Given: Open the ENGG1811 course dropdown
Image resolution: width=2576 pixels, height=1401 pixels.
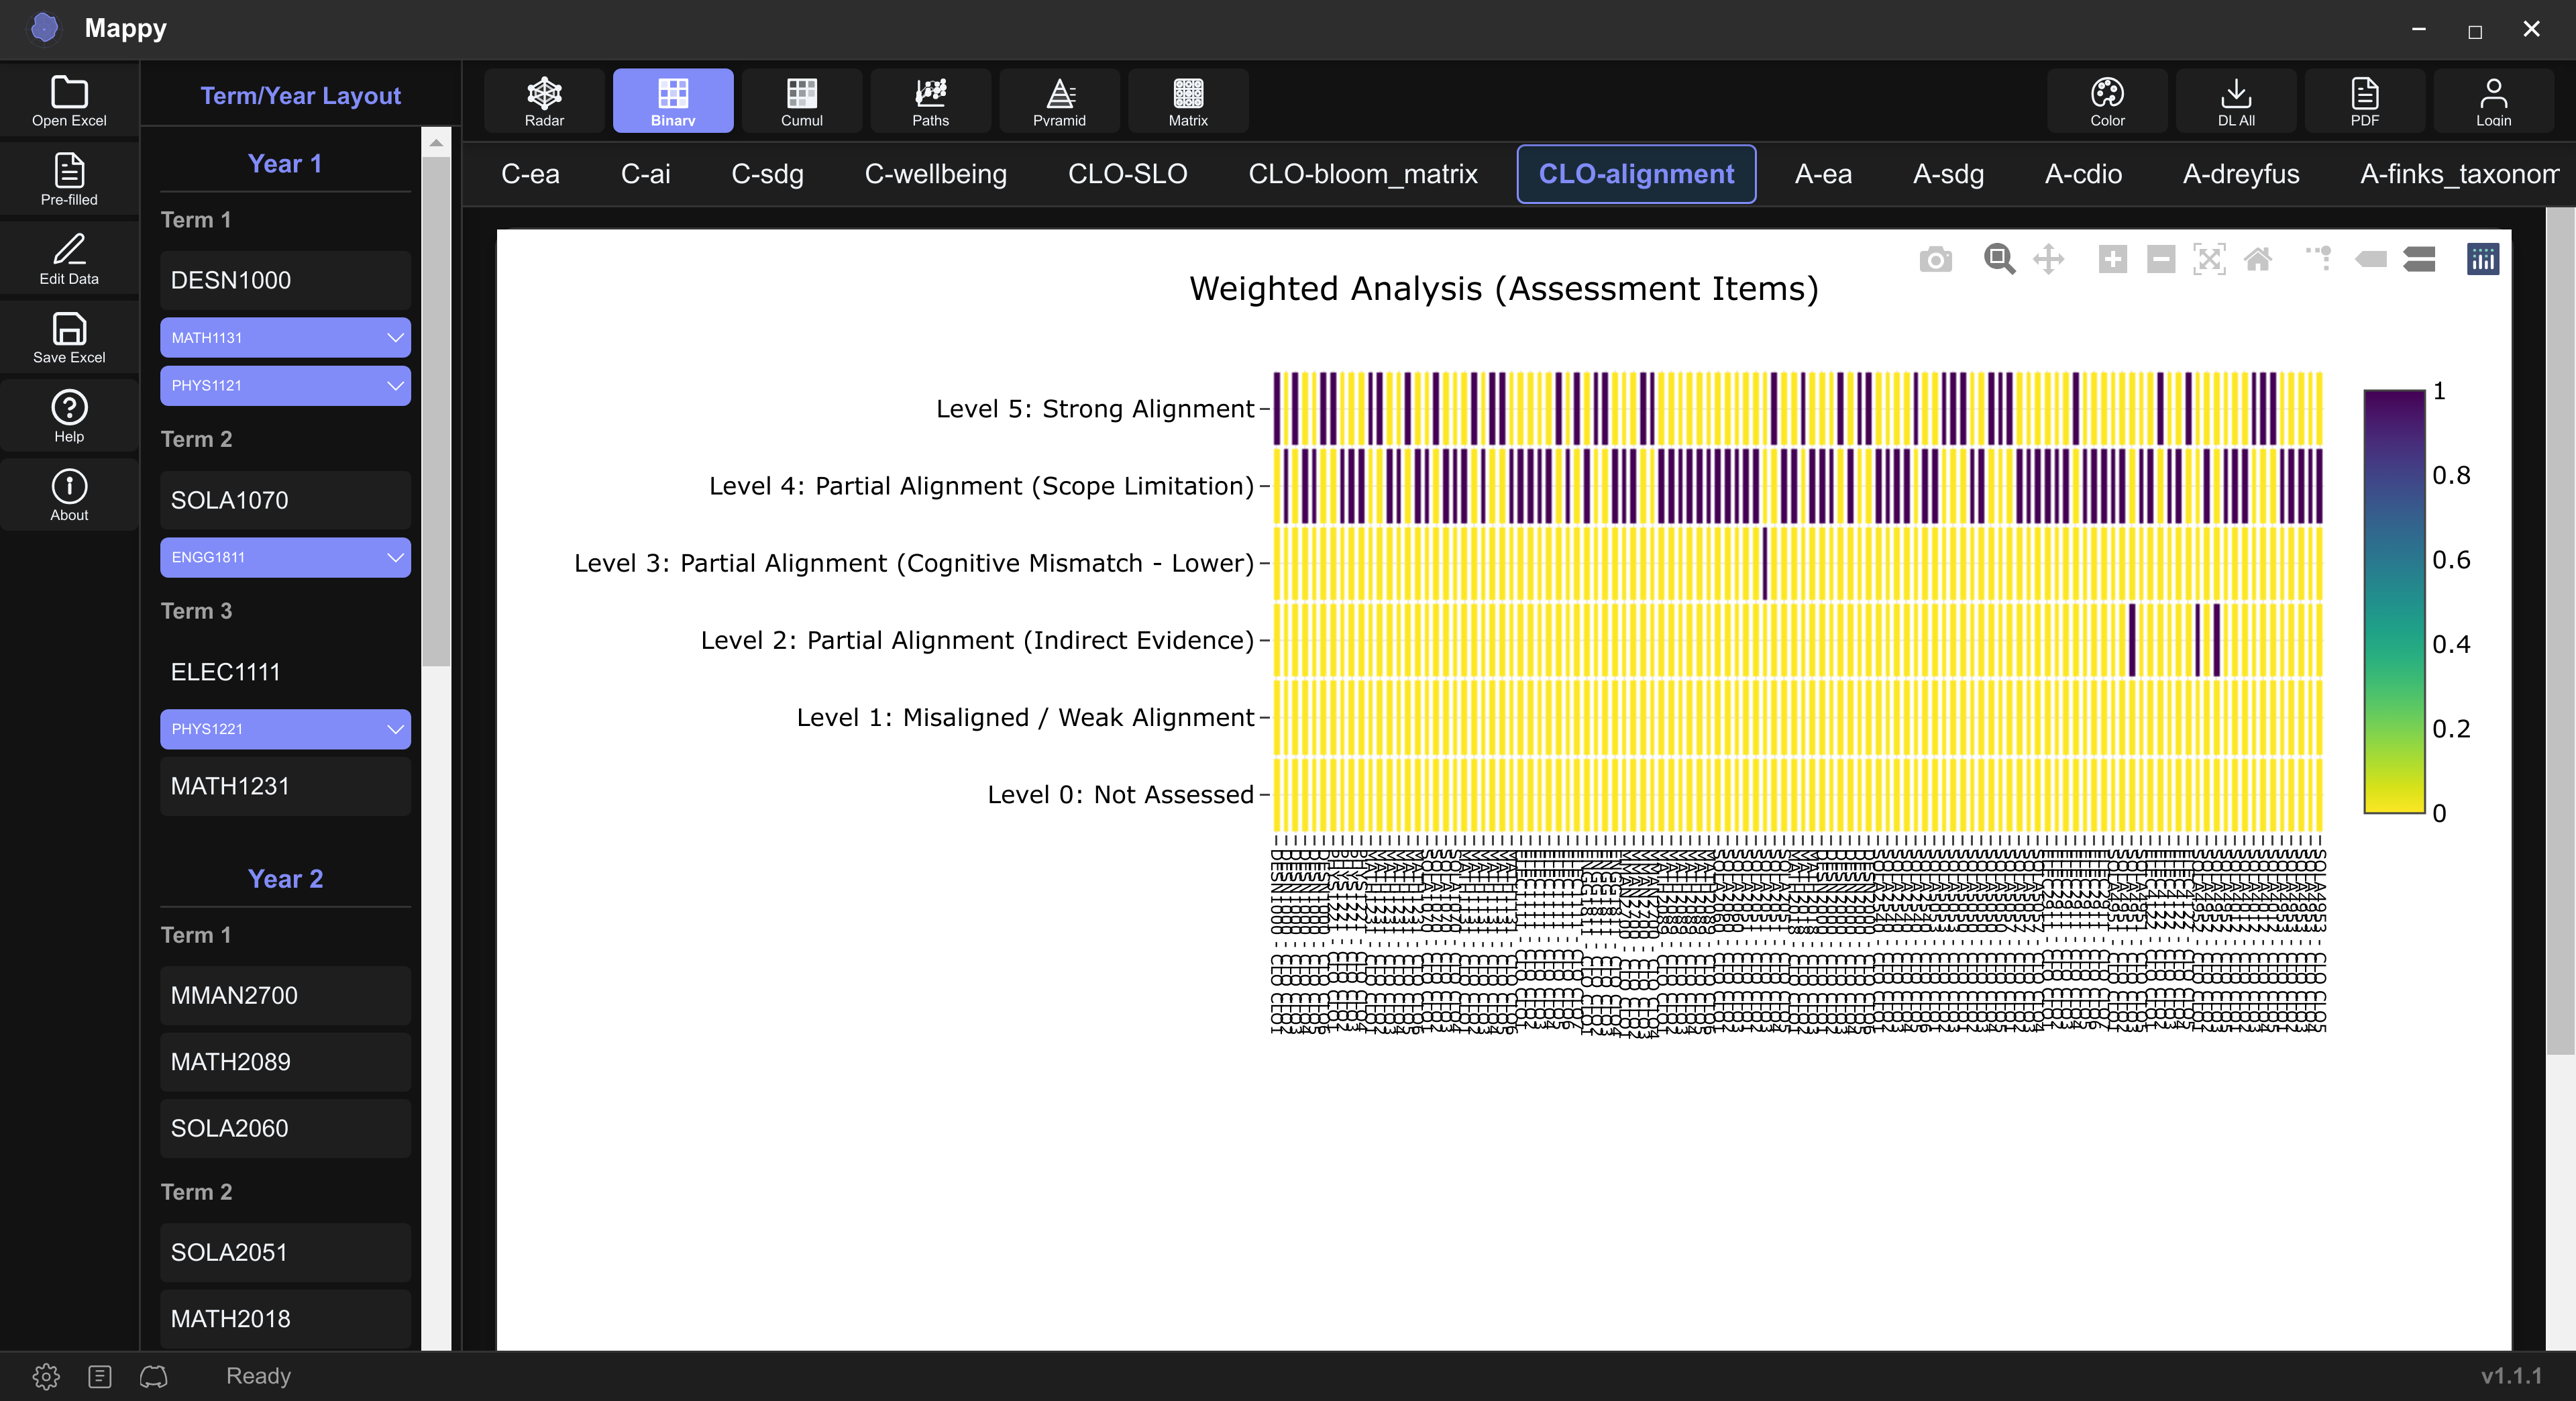Looking at the screenshot, I should click(x=285, y=557).
